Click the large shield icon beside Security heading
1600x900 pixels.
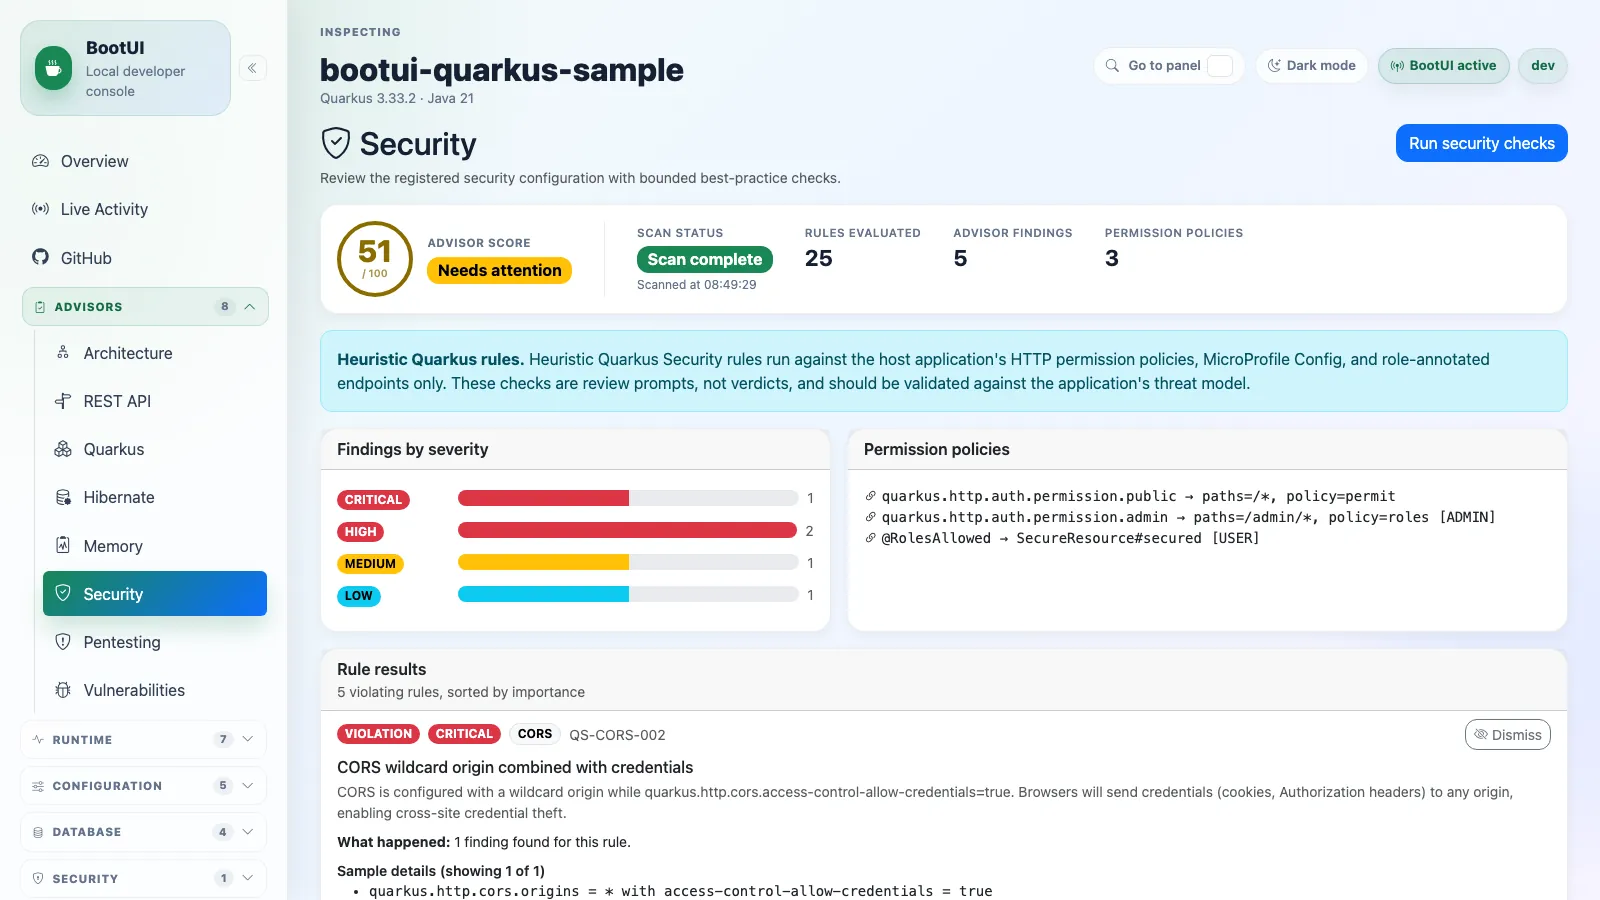point(336,144)
